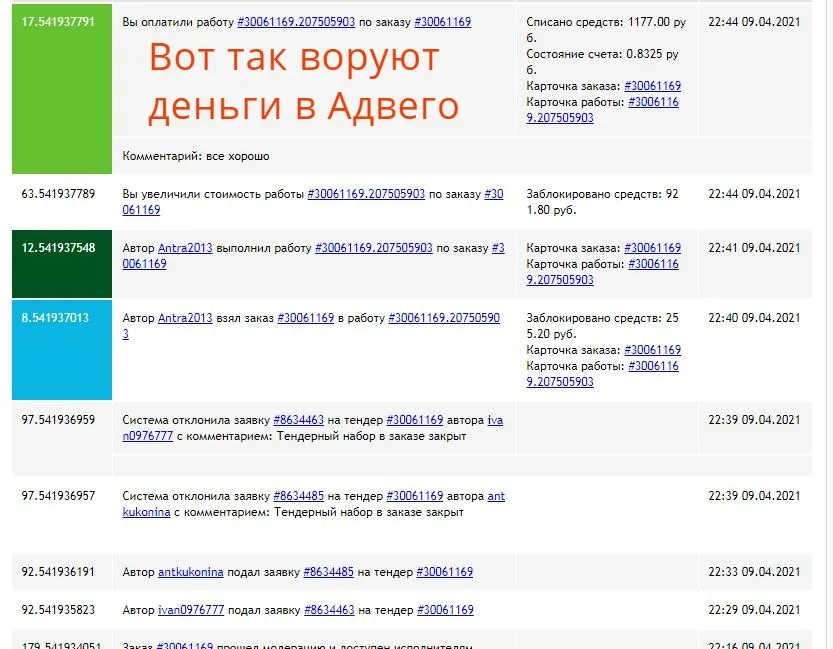Click the timestamp 22:39 in the #8634463 rejection row
The image size is (833, 649).
(754, 420)
